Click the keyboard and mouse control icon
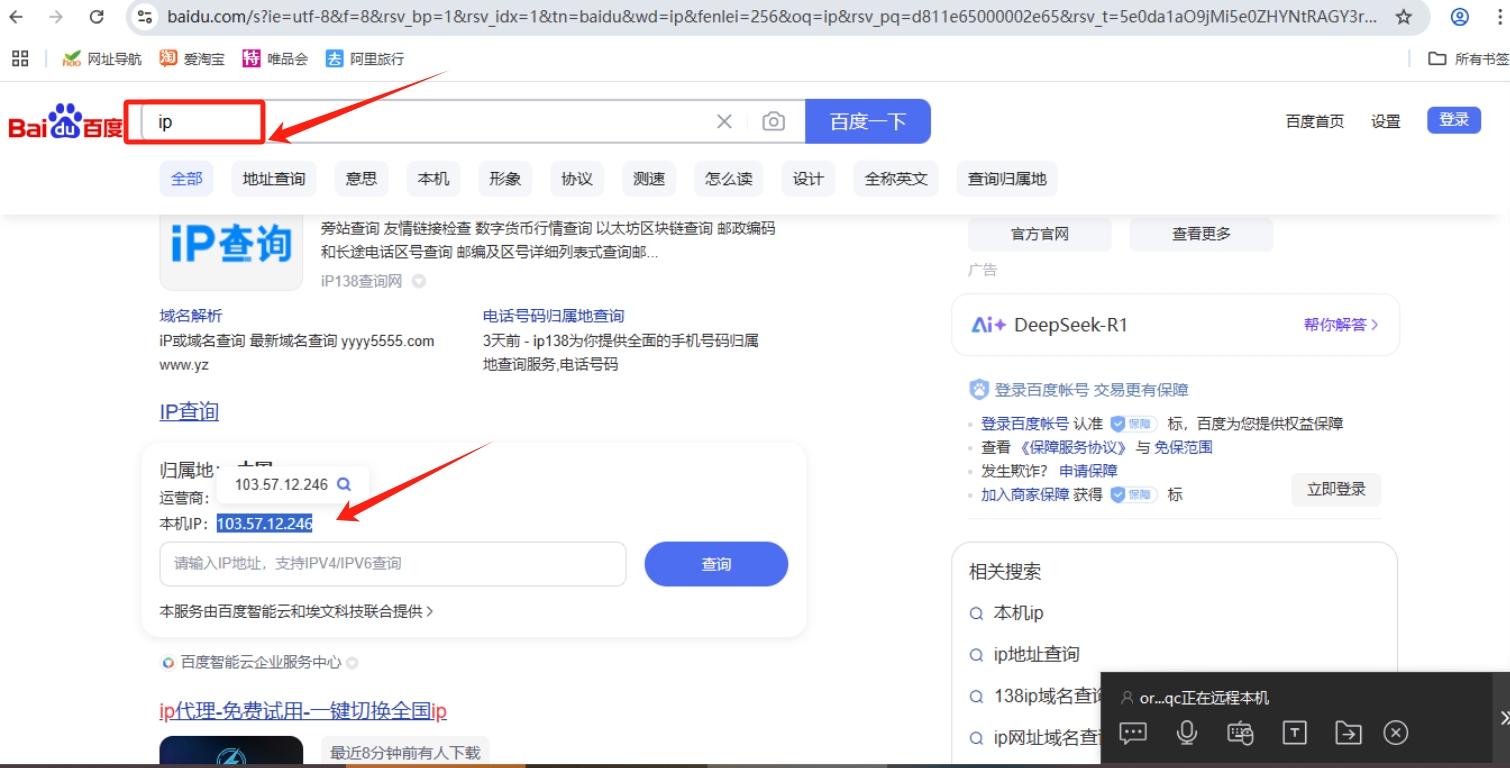The height and width of the screenshot is (768, 1510). pyautogui.click(x=1240, y=733)
